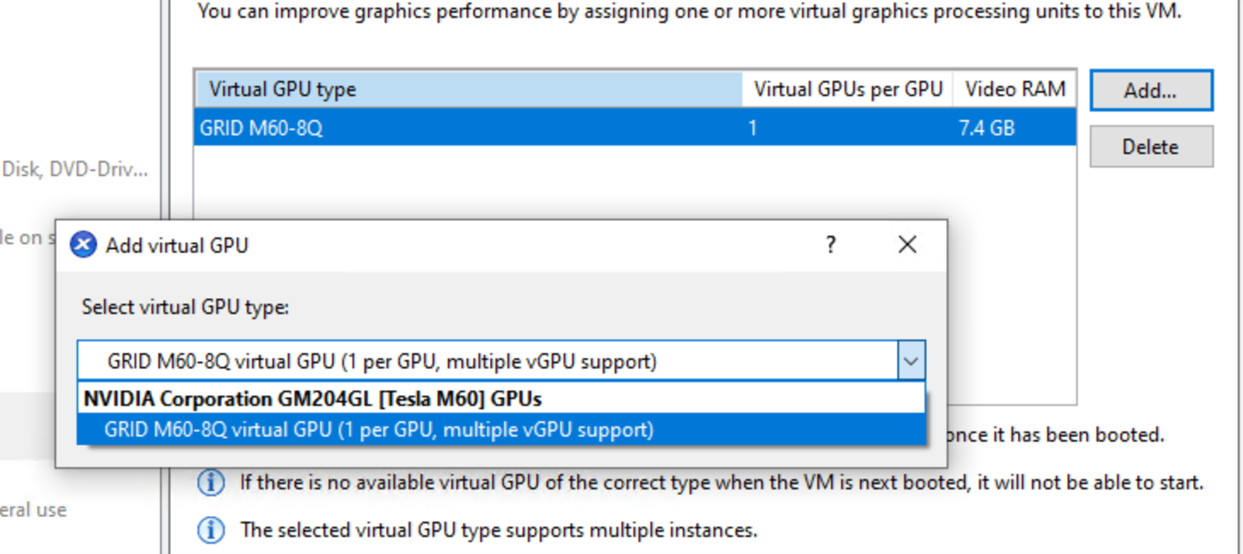The height and width of the screenshot is (554, 1243).
Task: Click the Add virtual GPU title bar
Action: point(450,244)
